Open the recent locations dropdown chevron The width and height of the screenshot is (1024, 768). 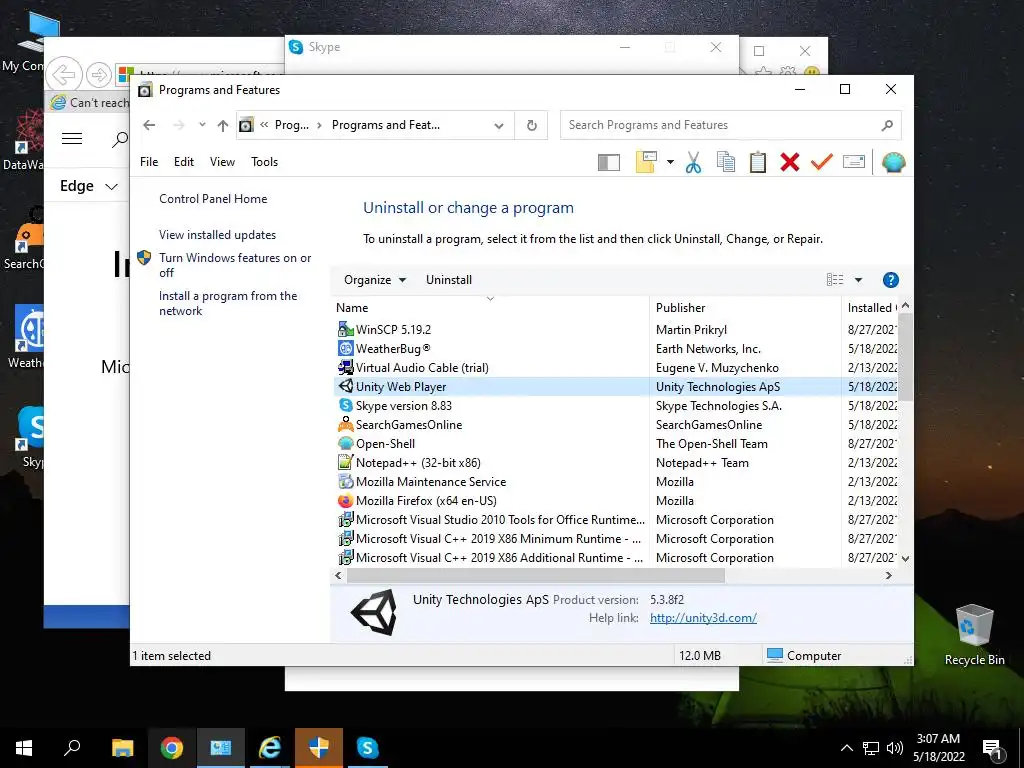tap(202, 125)
